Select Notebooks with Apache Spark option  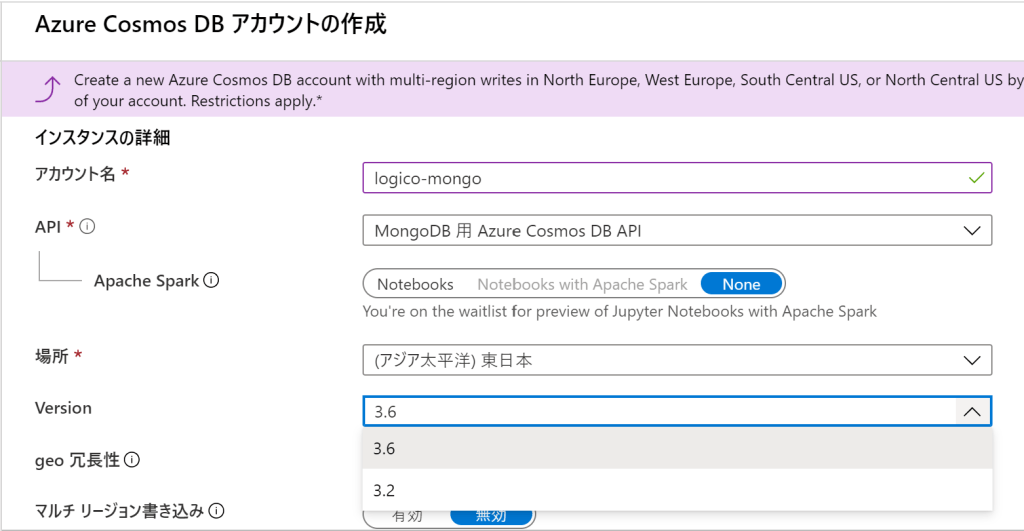[583, 284]
